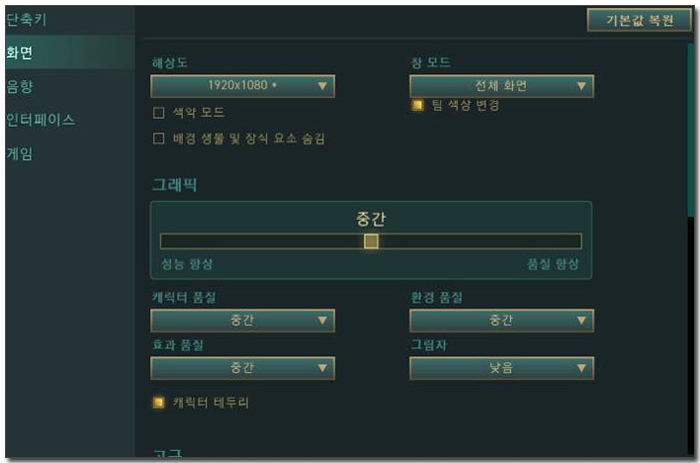Image resolution: width=700 pixels, height=463 pixels.
Task: Open the 음향 settings tab
Action: pyautogui.click(x=20, y=86)
